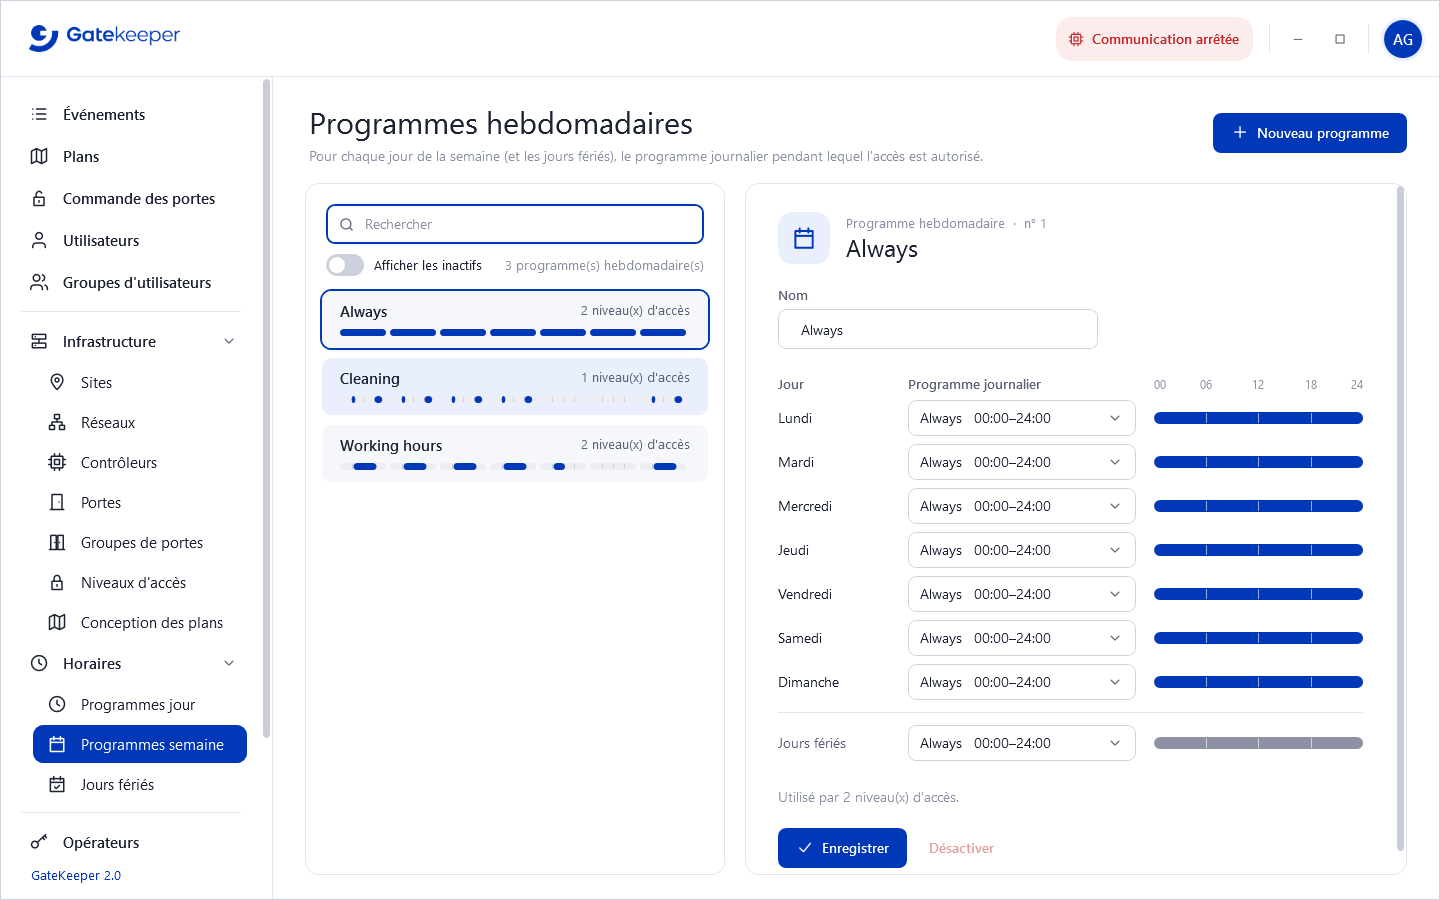1440x900 pixels.
Task: Click the Niveaux d'accès padlock icon
Action: coord(57,582)
